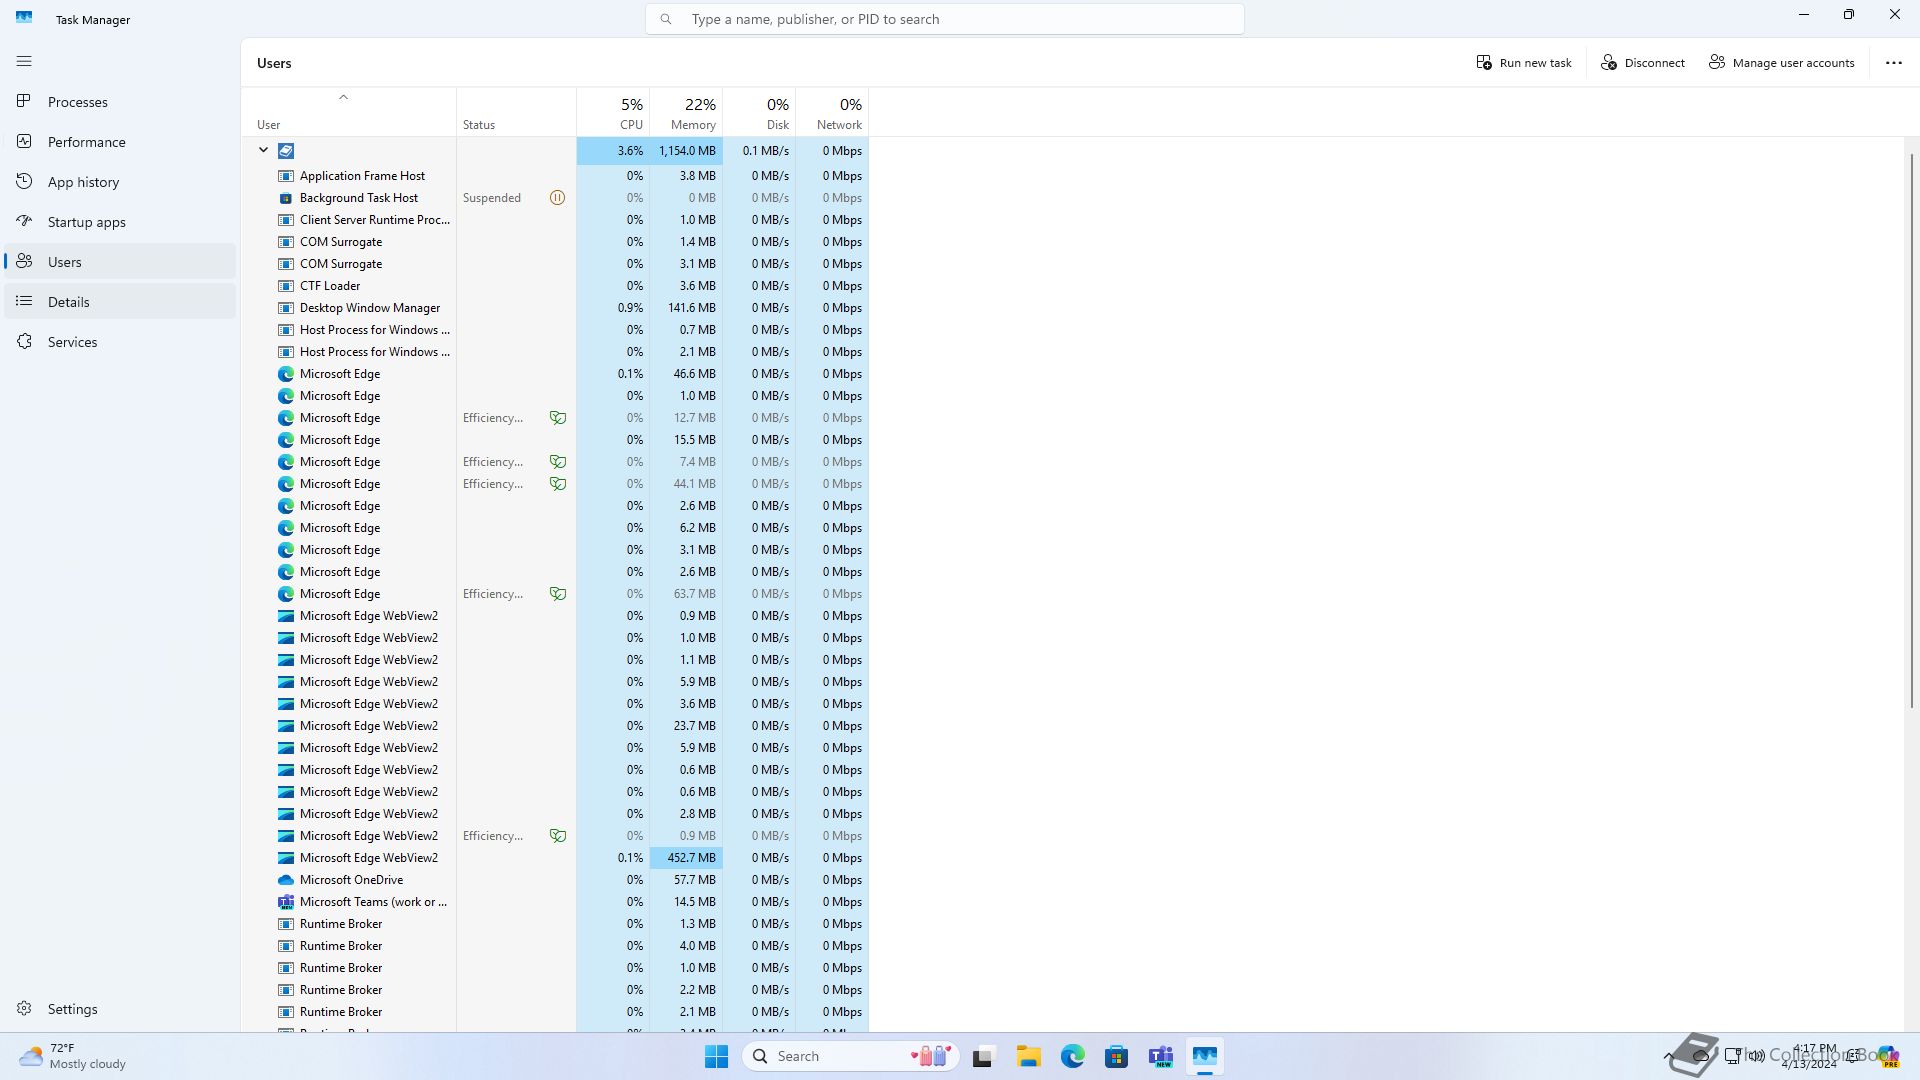Viewport: 1920px width, 1080px height.
Task: Focus the process search box
Action: [945, 19]
